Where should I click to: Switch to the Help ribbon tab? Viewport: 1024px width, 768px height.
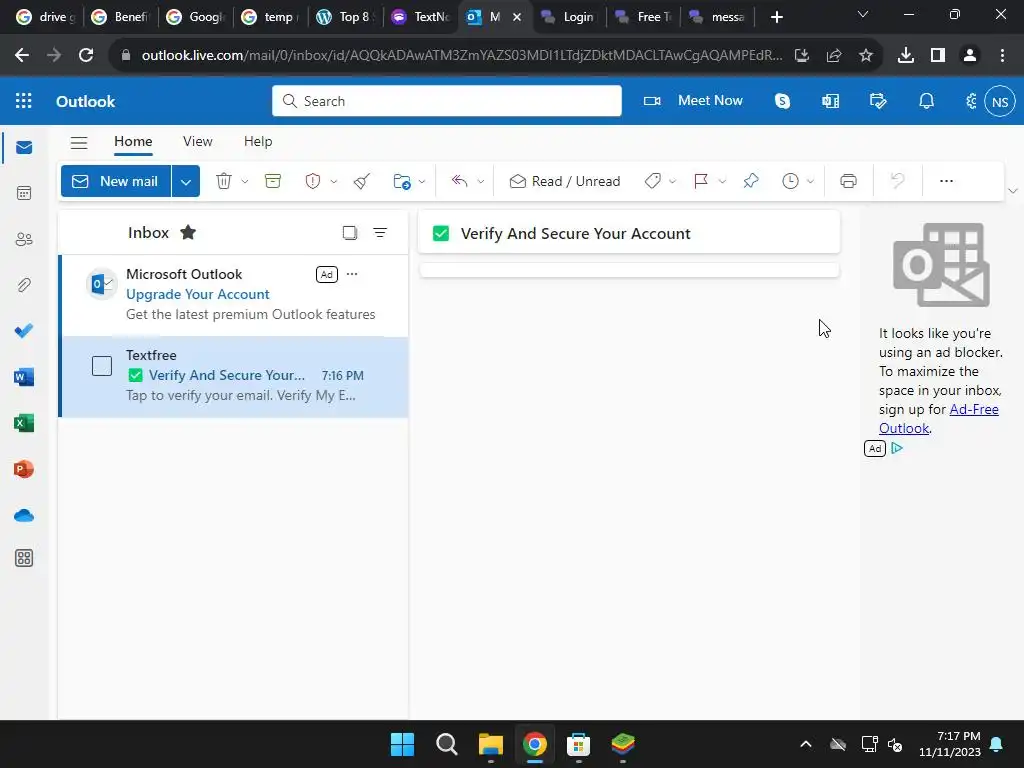(258, 142)
